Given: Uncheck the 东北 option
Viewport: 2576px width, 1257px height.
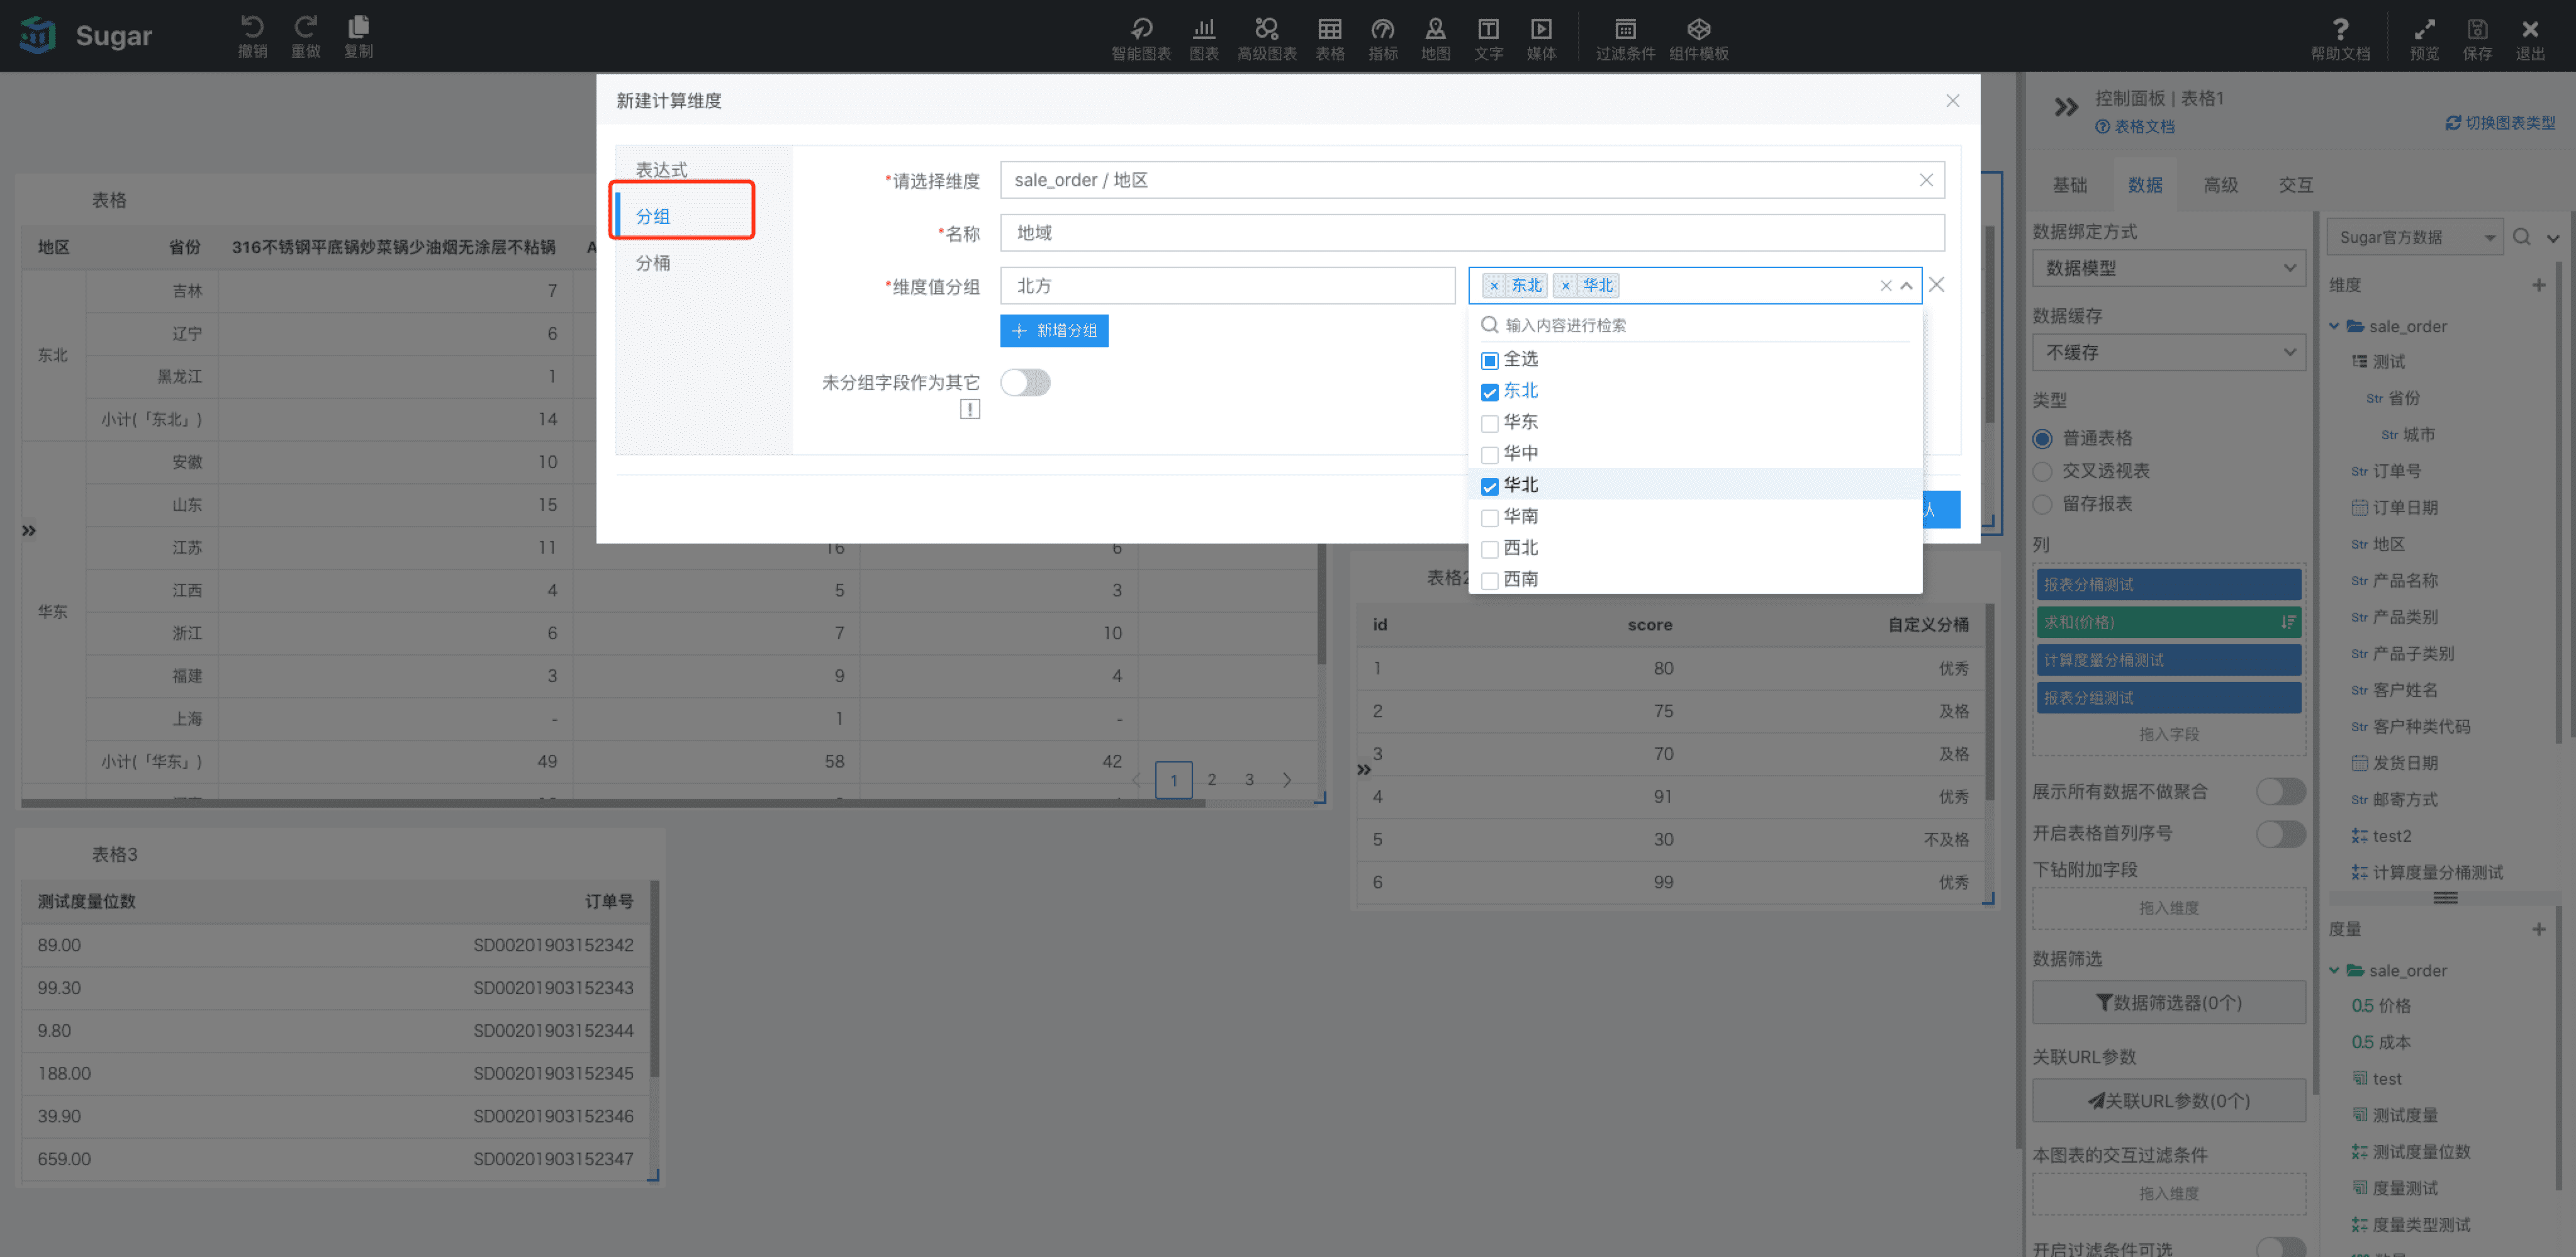Looking at the screenshot, I should coord(1490,392).
